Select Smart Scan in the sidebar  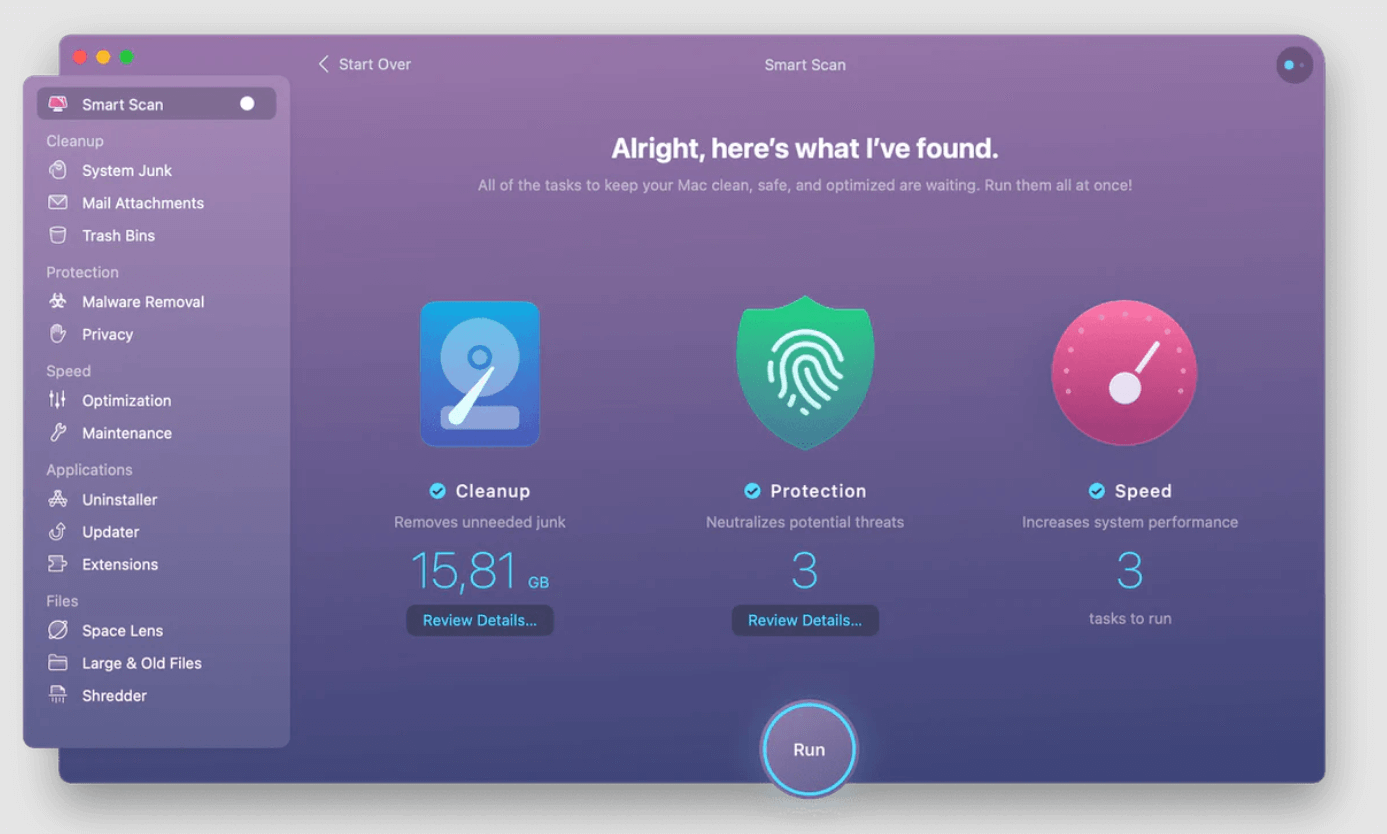[157, 104]
